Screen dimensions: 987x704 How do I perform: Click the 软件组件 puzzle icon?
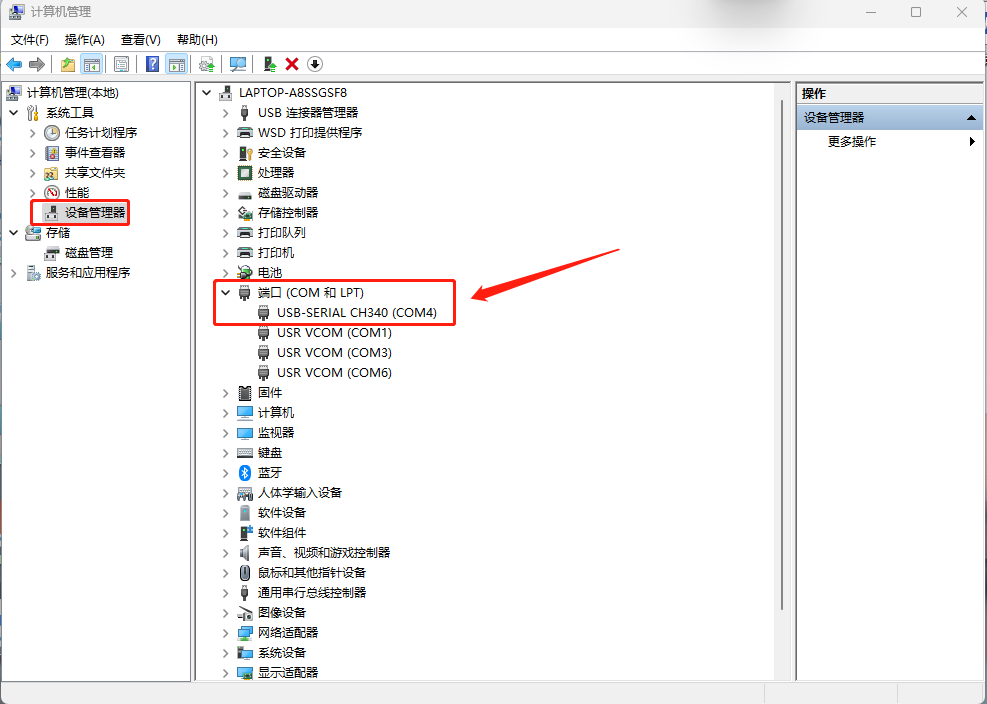pos(245,533)
